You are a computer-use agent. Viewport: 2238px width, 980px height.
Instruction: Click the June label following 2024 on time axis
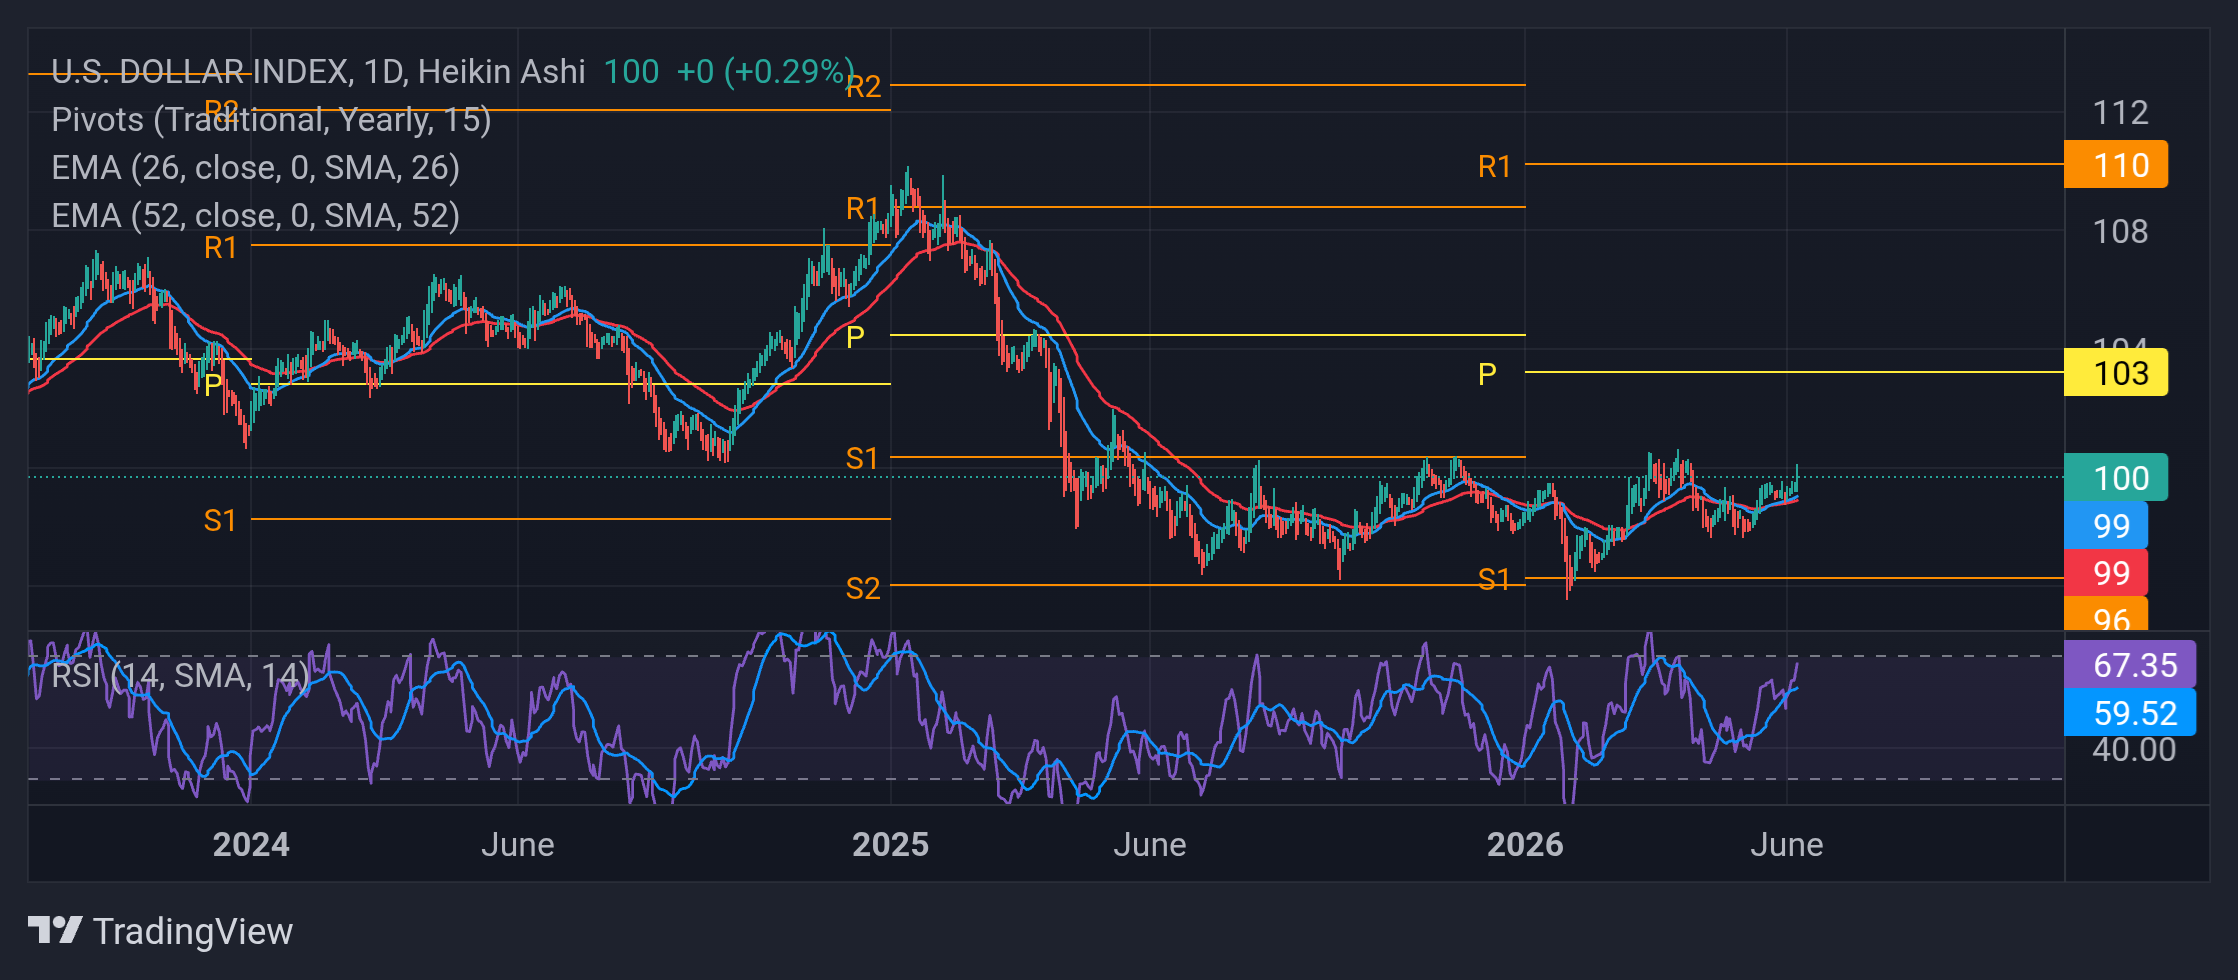[x=518, y=845]
